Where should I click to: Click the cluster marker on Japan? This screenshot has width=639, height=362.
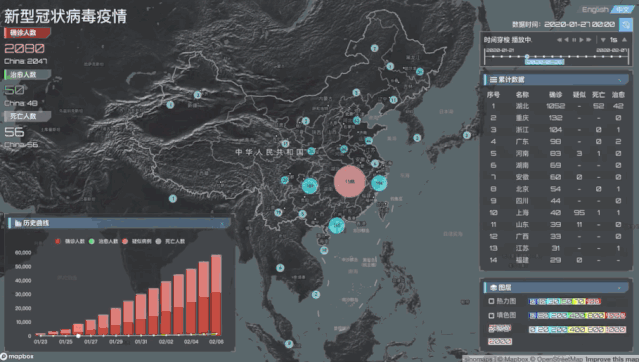pos(467,135)
